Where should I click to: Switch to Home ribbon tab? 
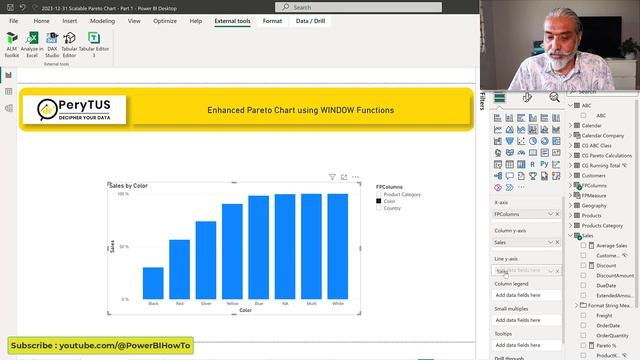pos(41,21)
